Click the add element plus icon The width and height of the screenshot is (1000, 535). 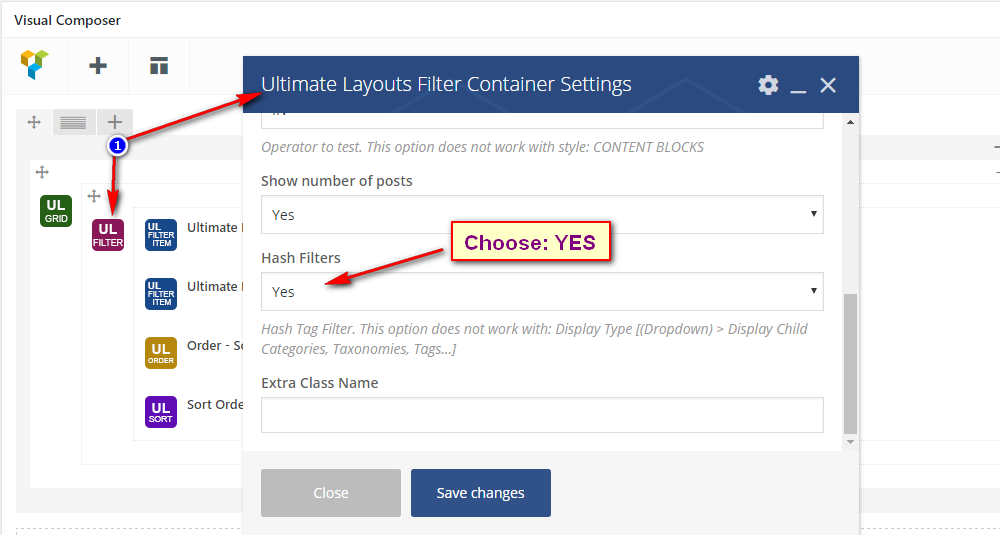click(98, 66)
